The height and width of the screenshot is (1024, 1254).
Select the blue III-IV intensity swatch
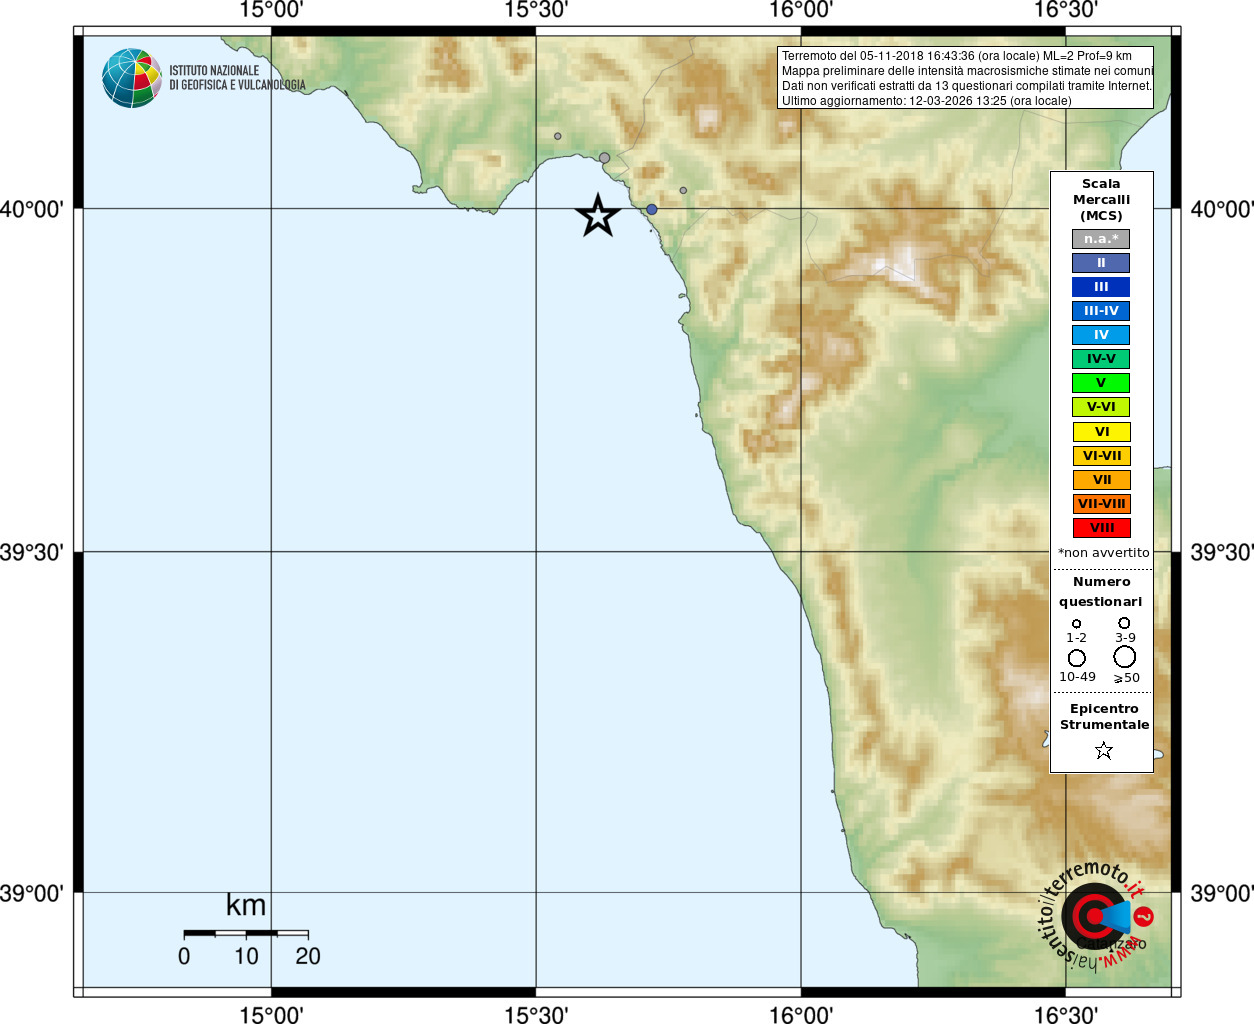[1101, 311]
